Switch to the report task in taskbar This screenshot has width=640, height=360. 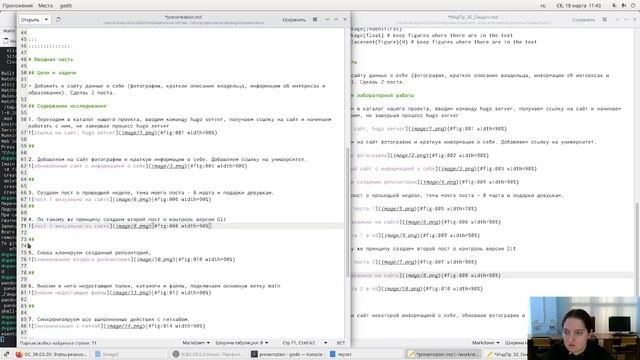(341, 354)
